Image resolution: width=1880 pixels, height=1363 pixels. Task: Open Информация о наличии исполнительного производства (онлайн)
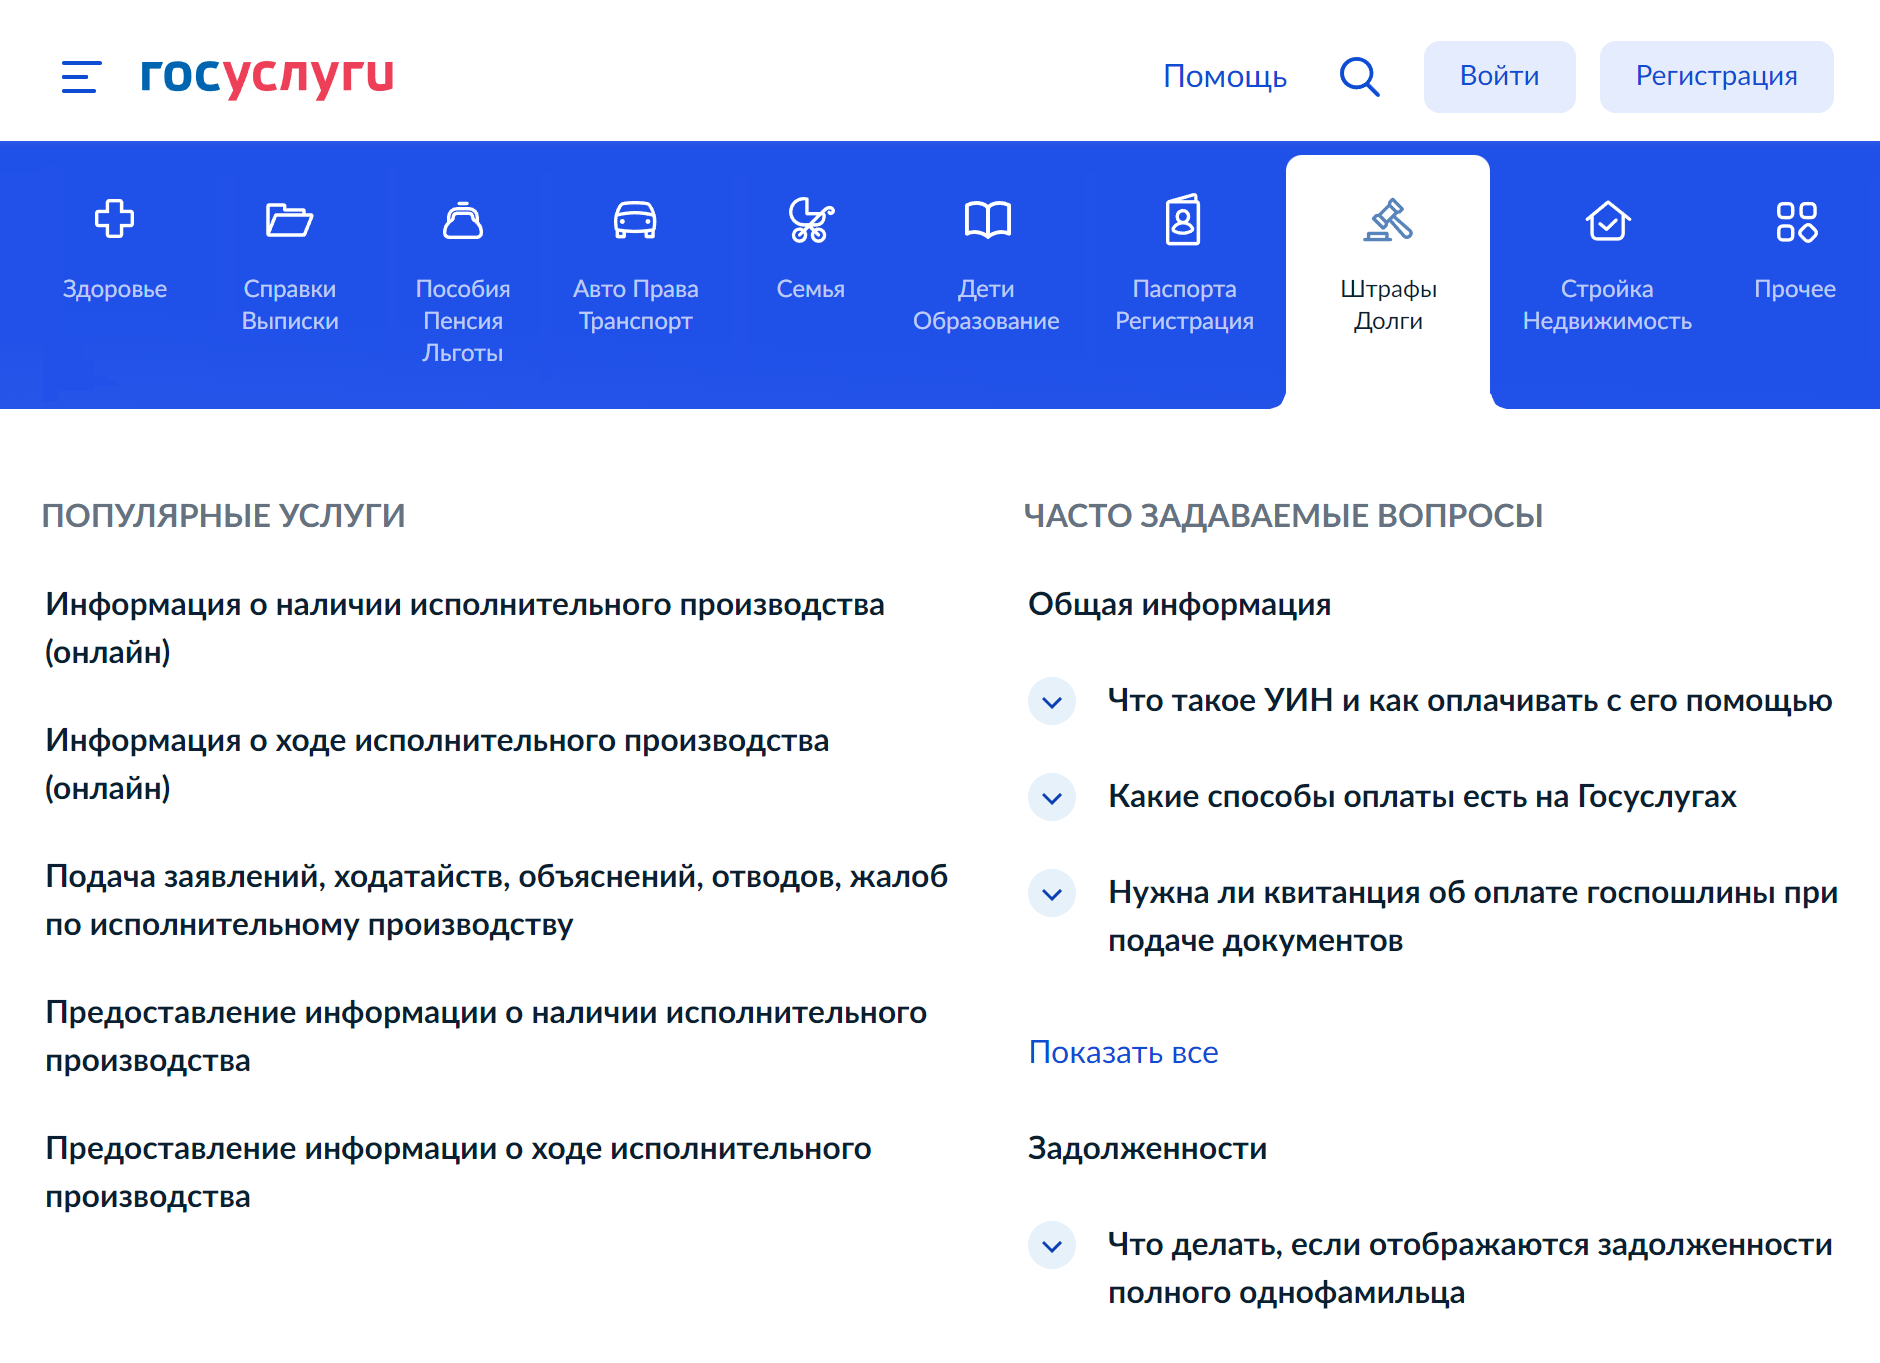(x=465, y=628)
